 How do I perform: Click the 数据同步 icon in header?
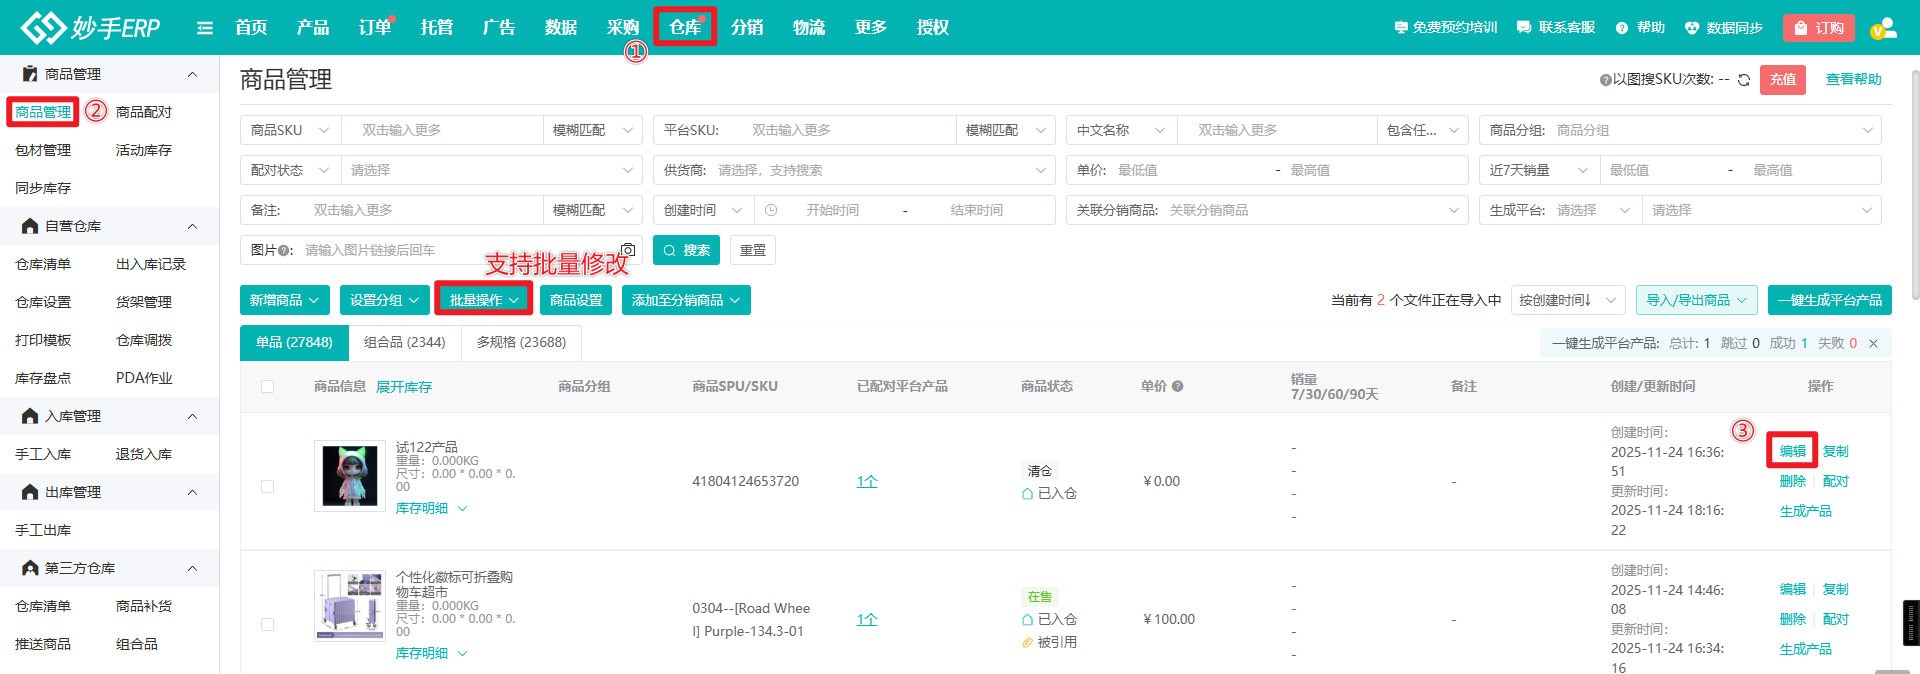tap(1692, 28)
